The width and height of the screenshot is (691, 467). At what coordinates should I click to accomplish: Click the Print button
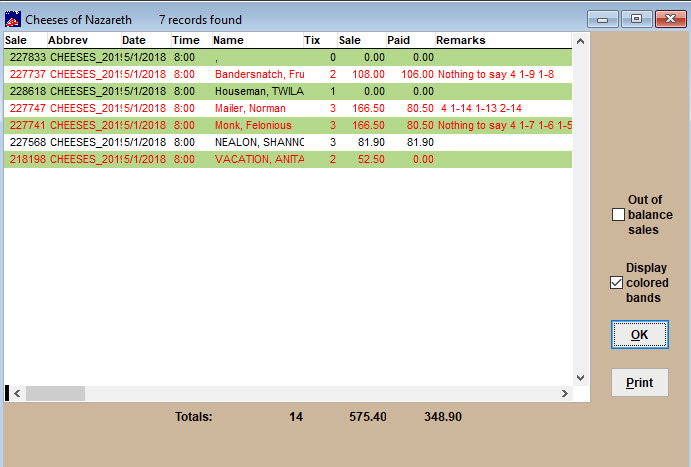pos(639,382)
